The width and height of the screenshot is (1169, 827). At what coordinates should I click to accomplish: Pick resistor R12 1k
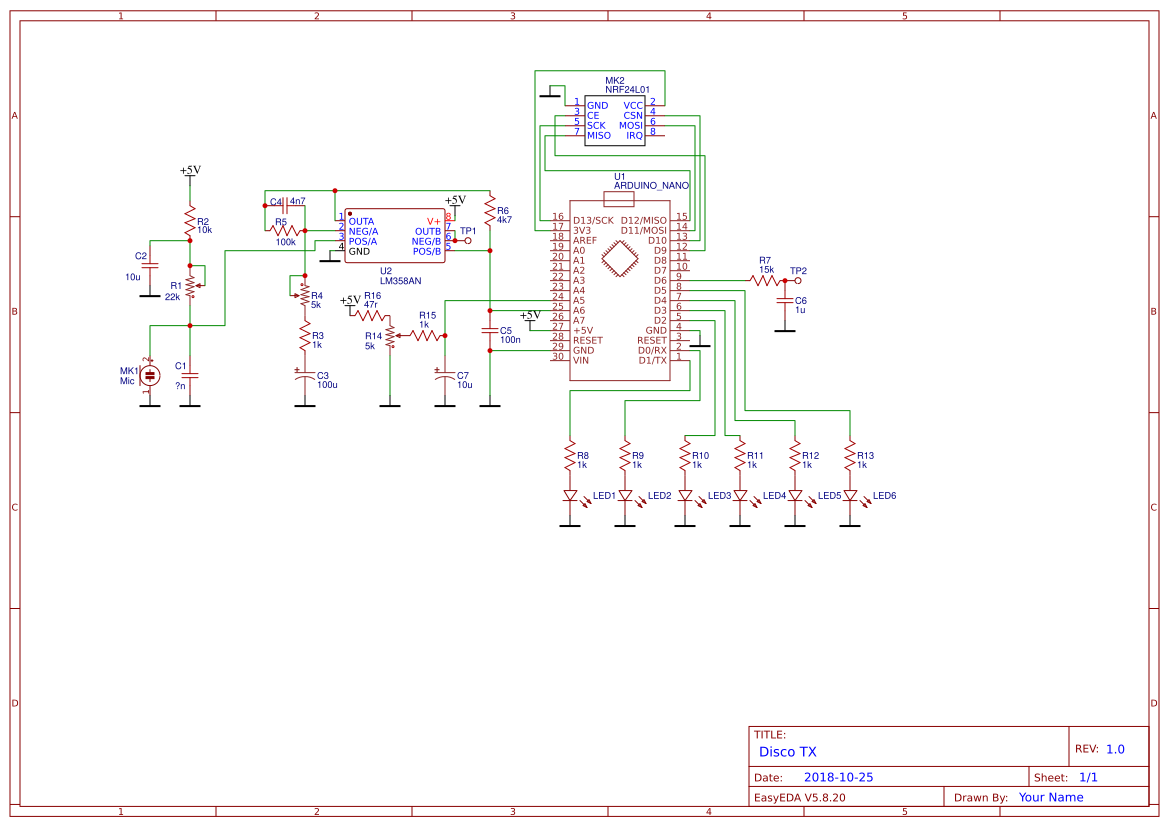click(x=795, y=456)
